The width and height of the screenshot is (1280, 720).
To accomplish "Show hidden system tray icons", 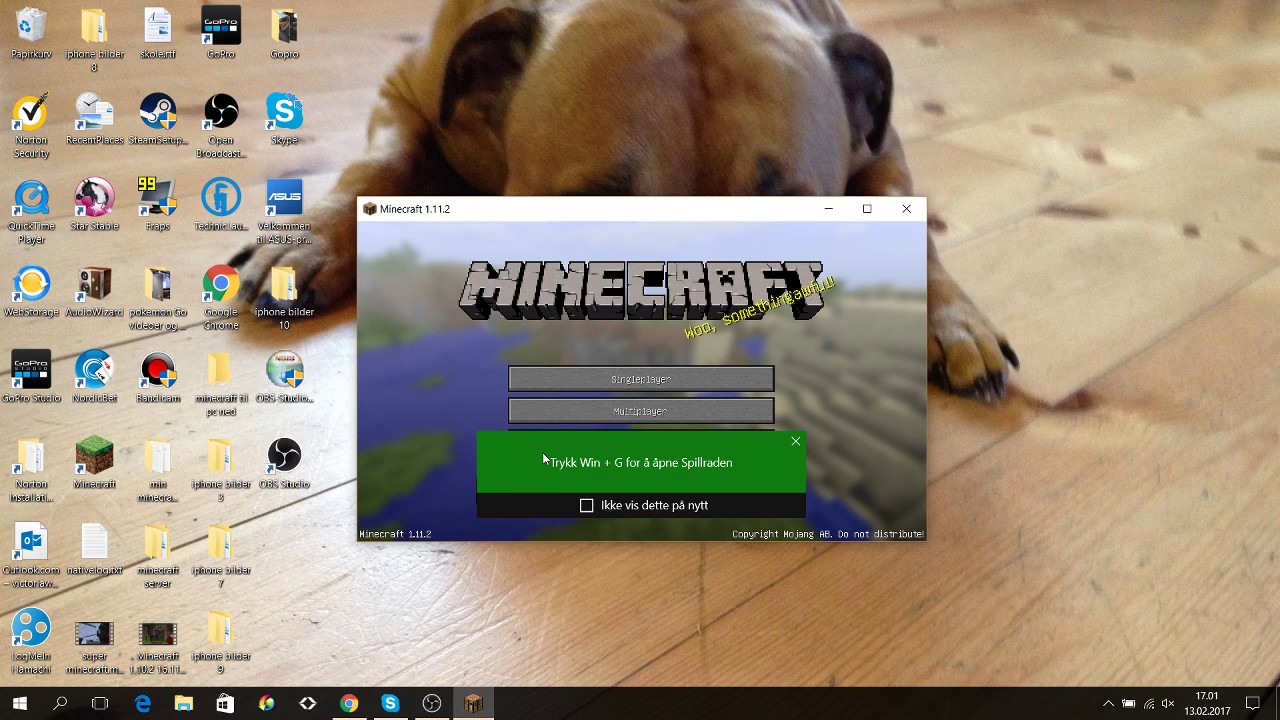I will point(1108,704).
